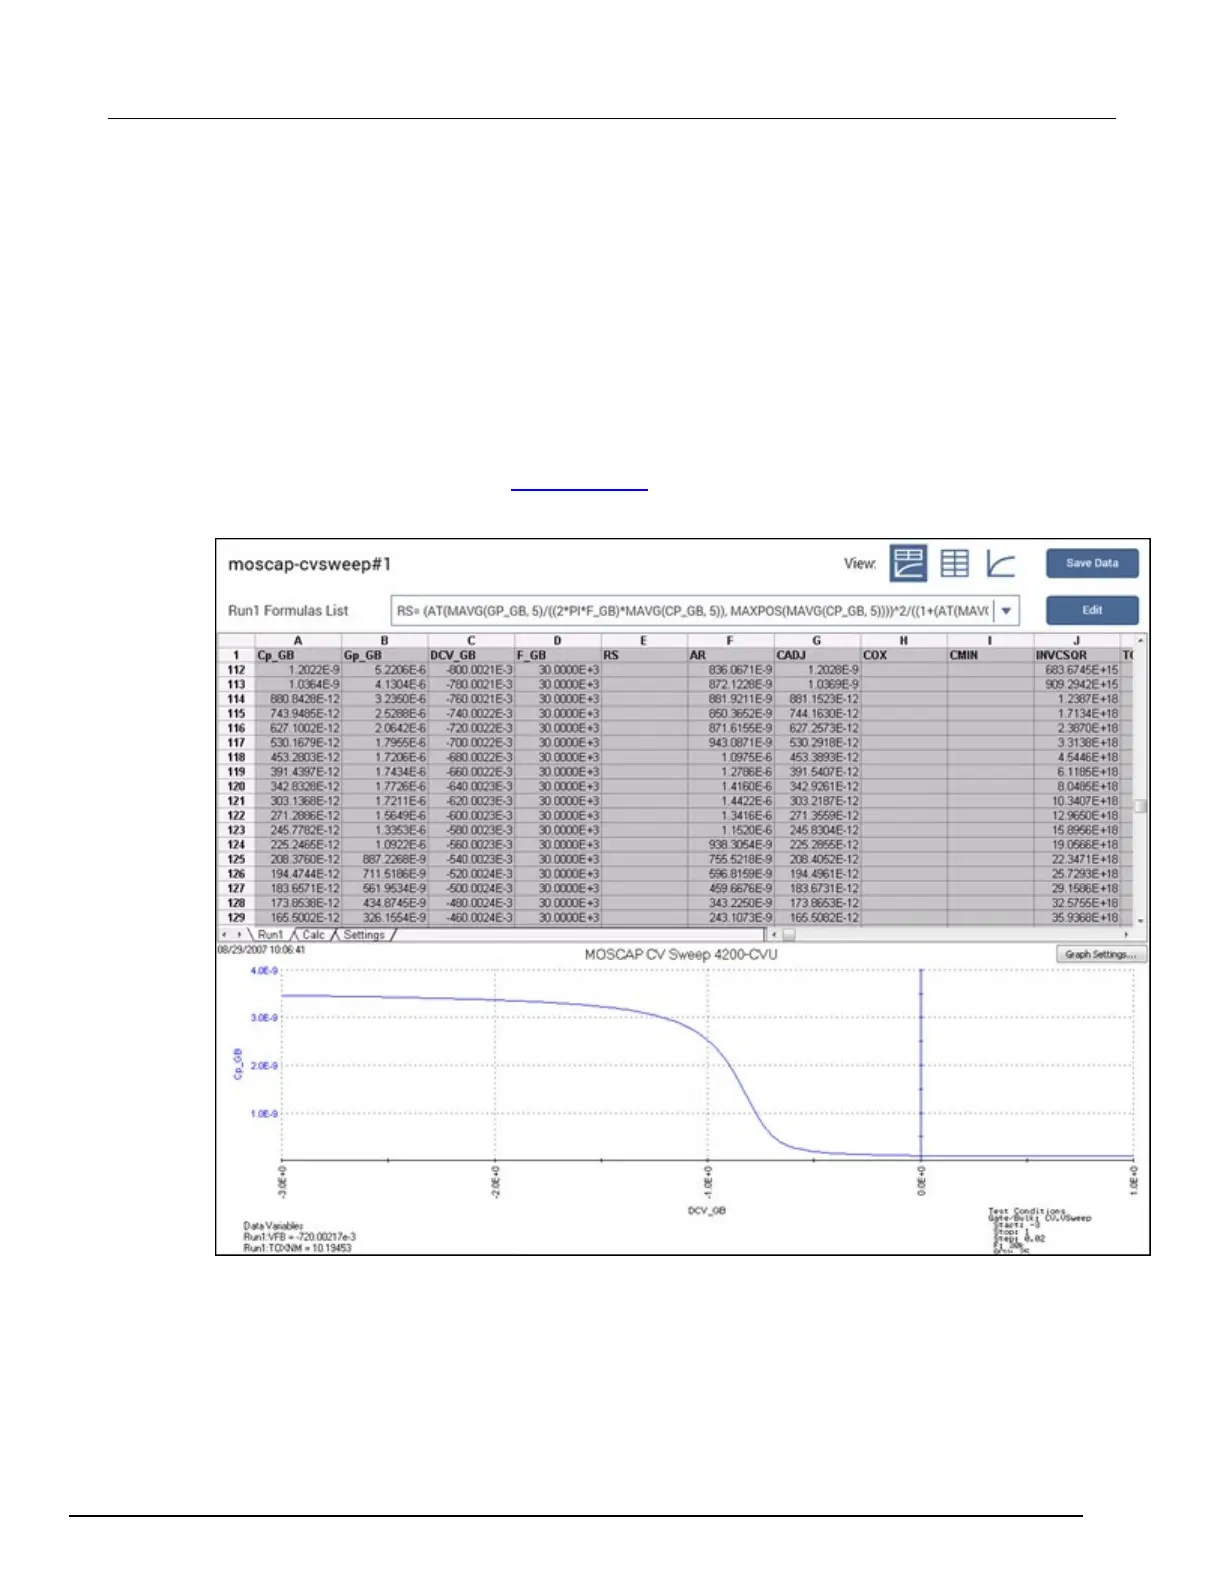Switch to the spreadsheet-only view icon
Screen dimensions: 1224x1584
955,563
